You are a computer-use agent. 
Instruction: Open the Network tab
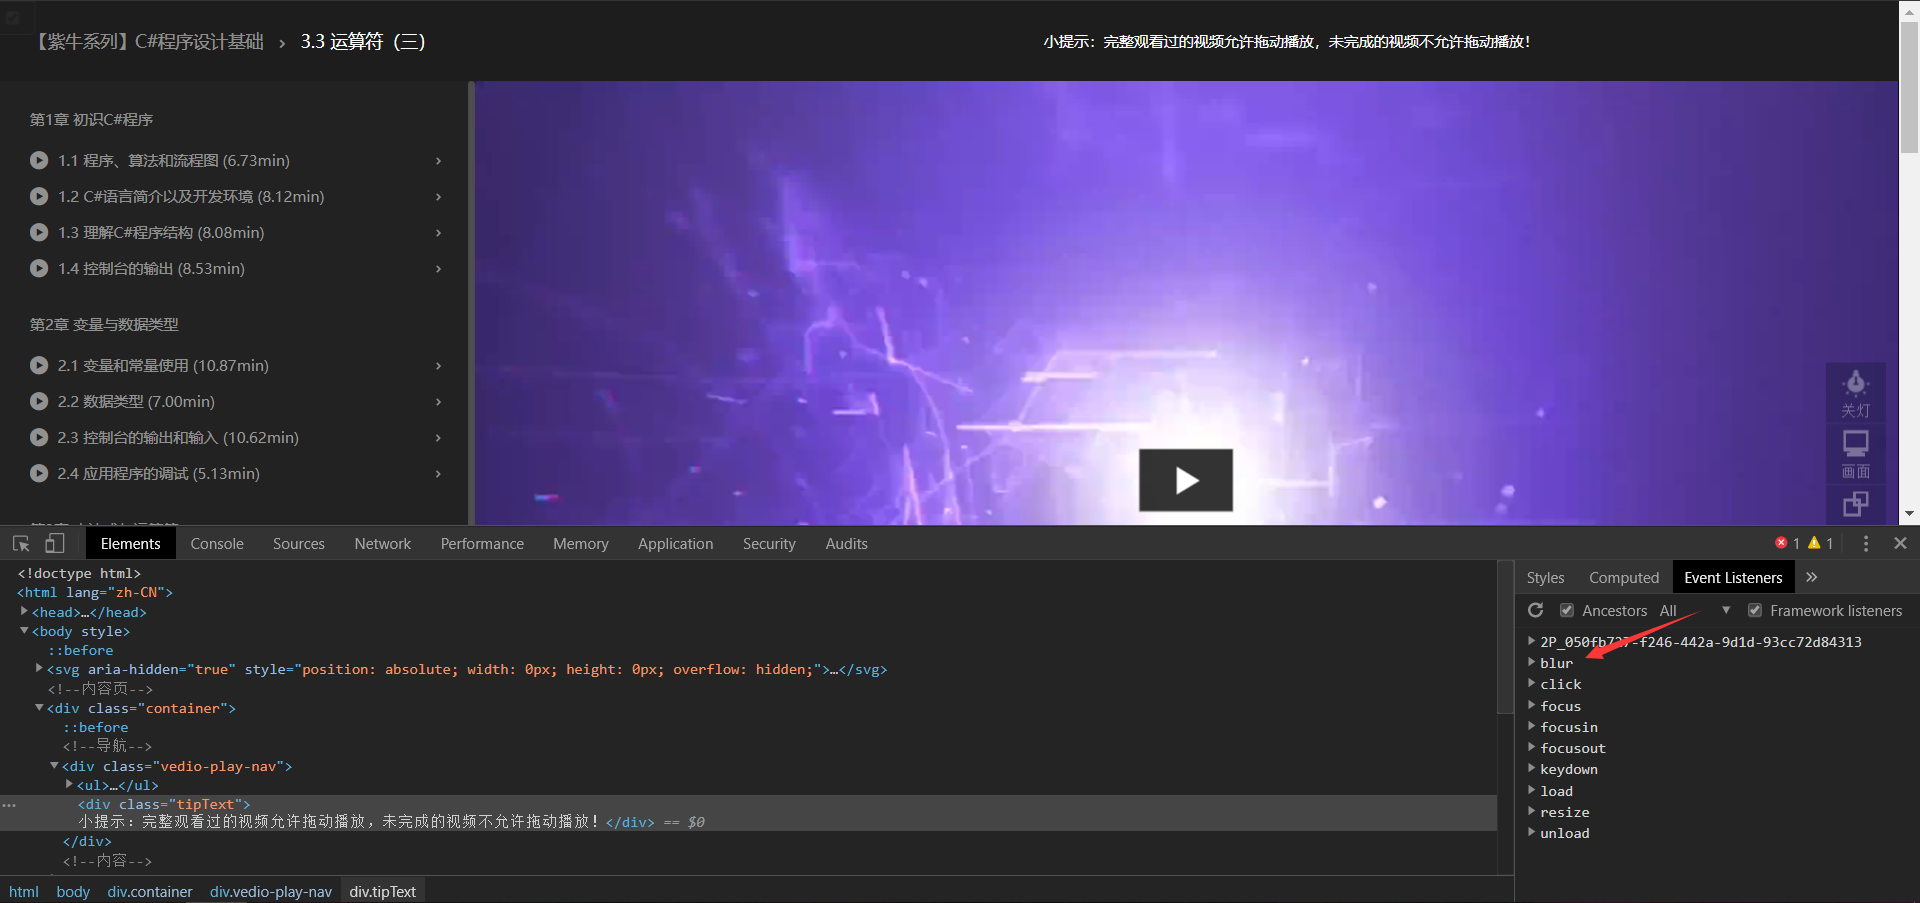tap(383, 543)
